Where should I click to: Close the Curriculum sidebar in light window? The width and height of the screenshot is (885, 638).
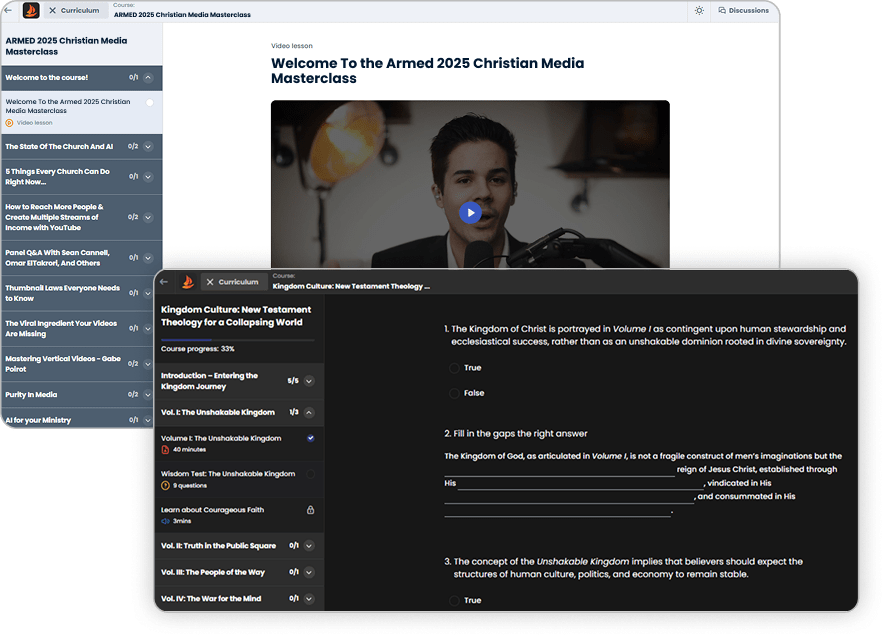point(52,10)
